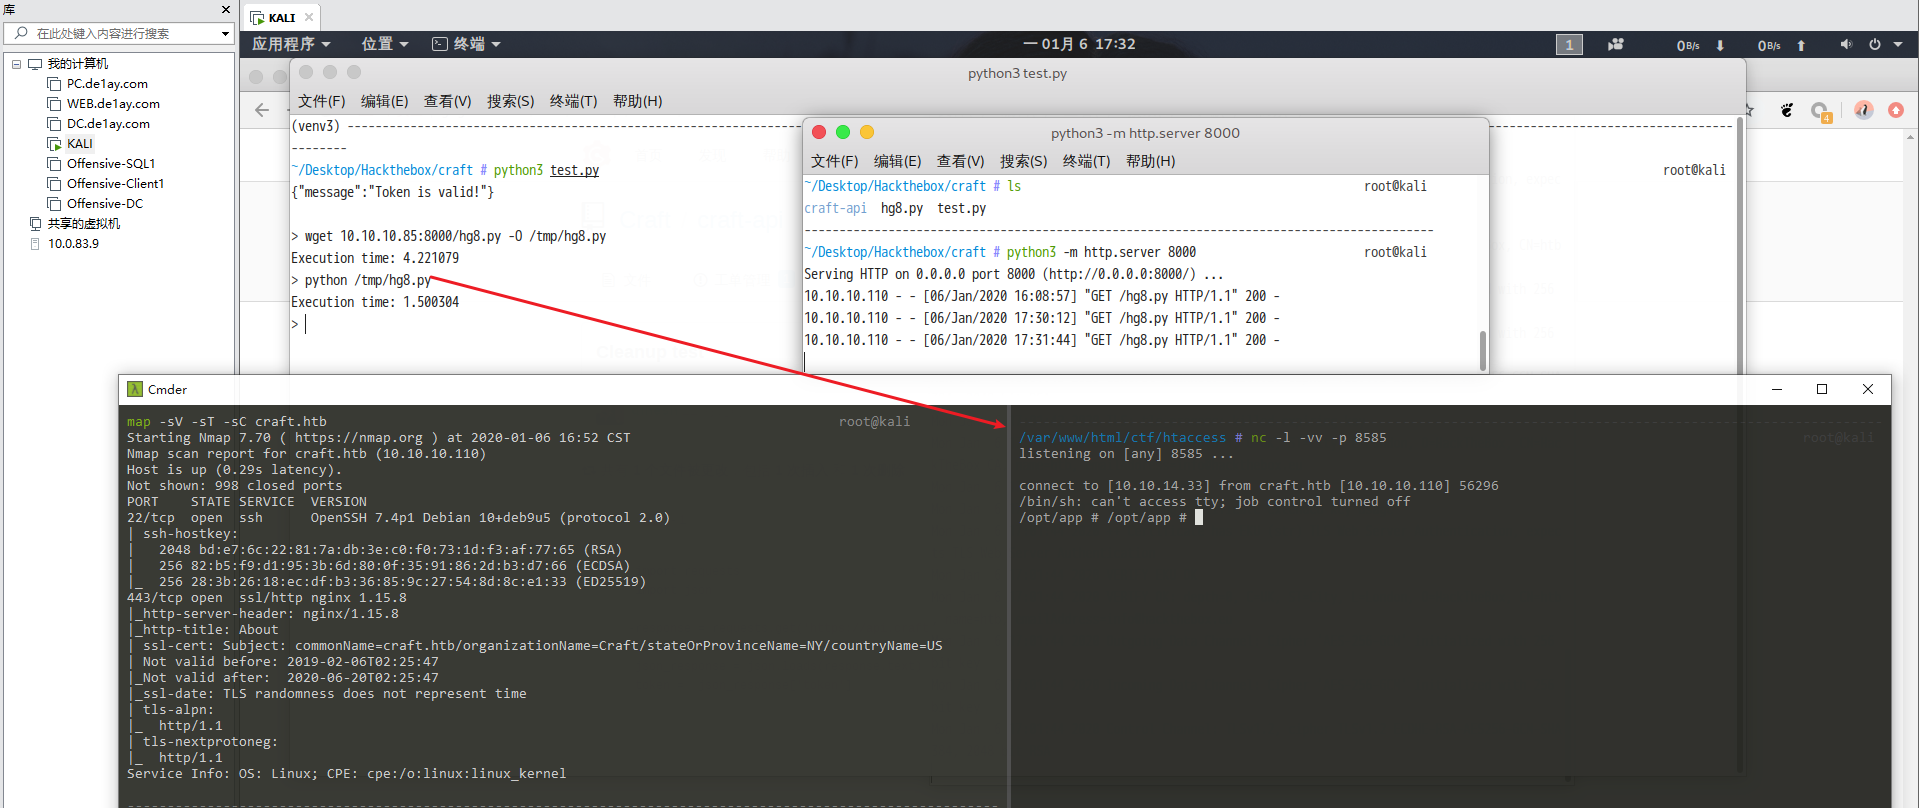Close the library panel with the X
This screenshot has height=808, width=1919.
(x=226, y=9)
